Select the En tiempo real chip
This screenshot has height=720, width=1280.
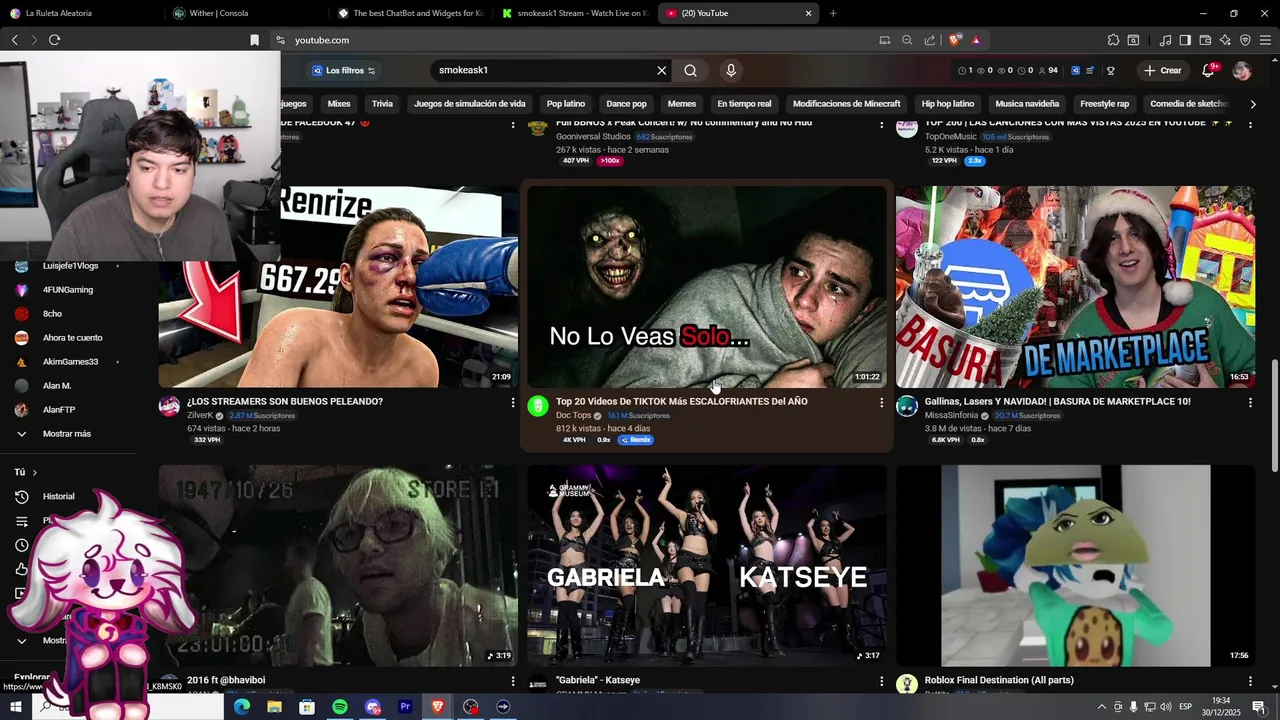coord(744,104)
